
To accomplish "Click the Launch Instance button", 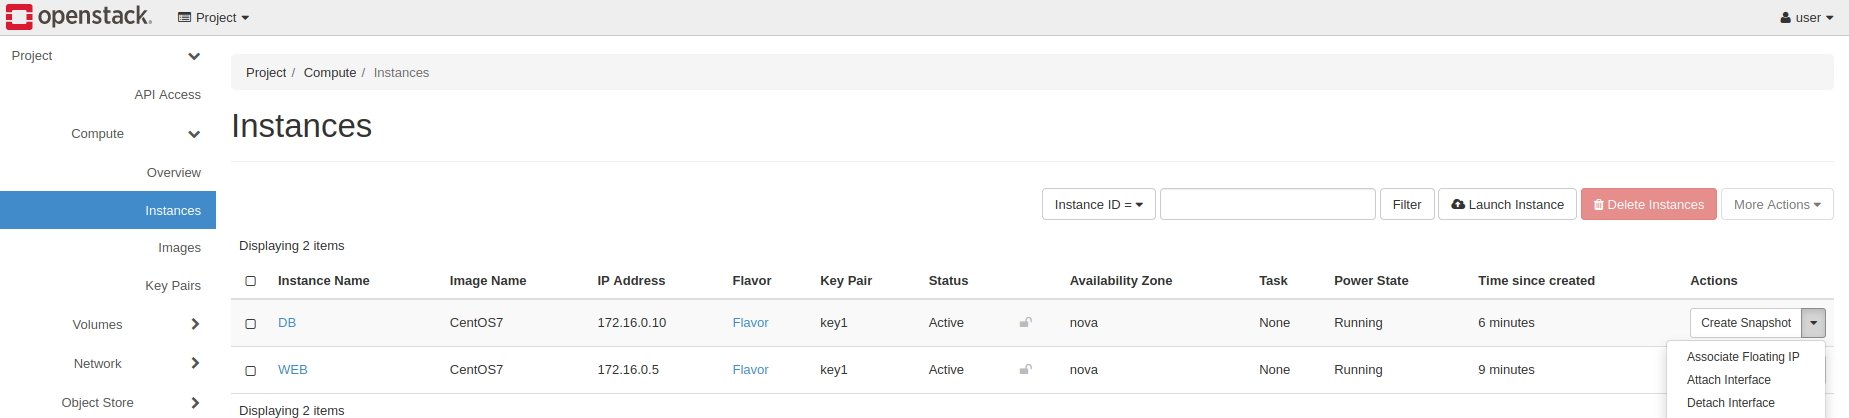I will [x=1507, y=204].
